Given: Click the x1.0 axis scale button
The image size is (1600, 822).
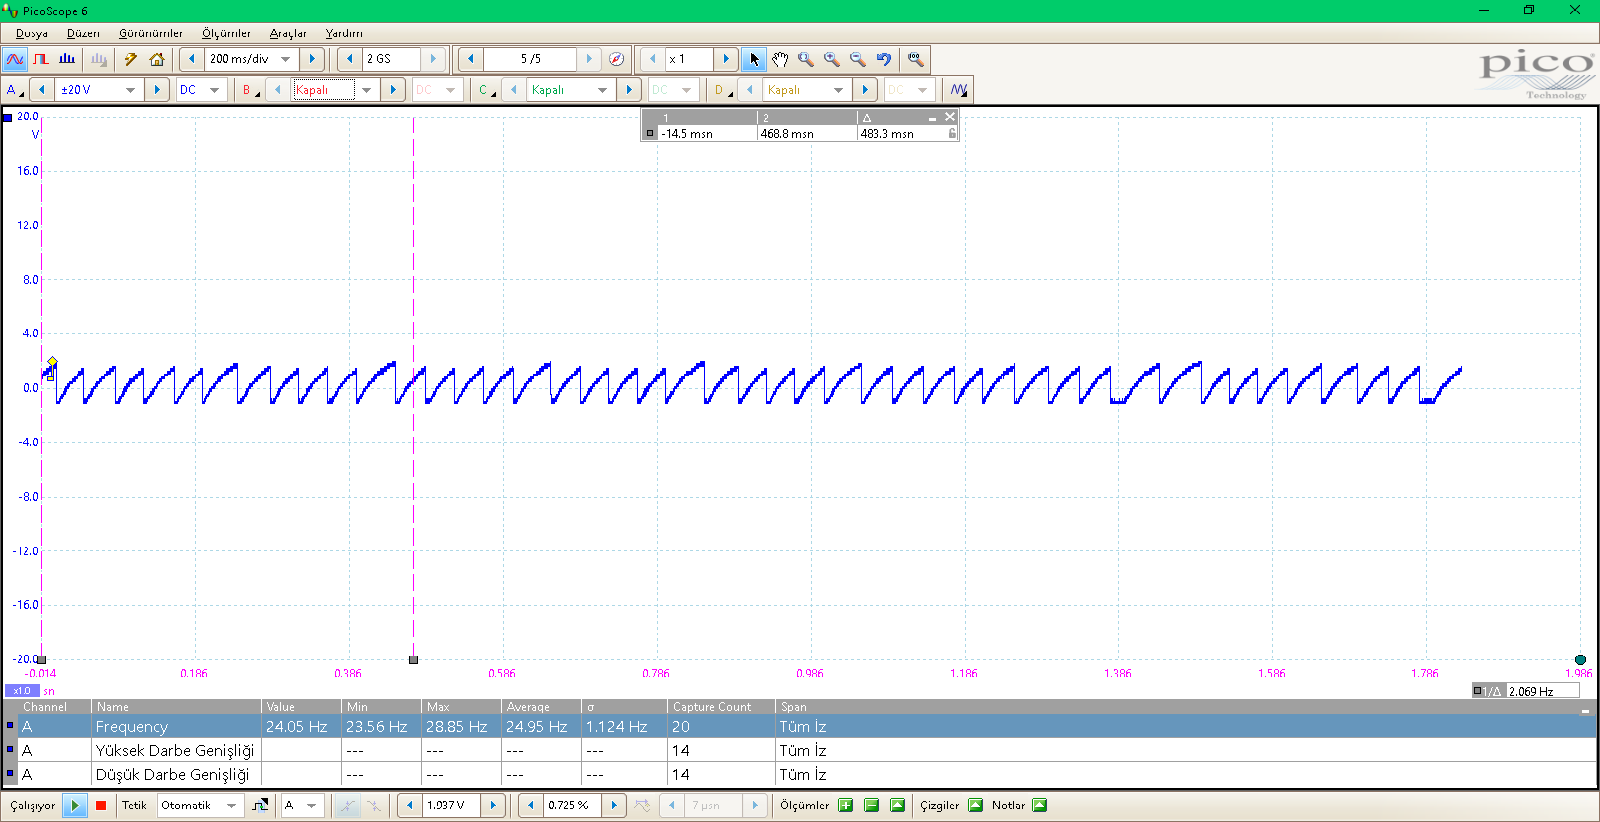Looking at the screenshot, I should [22, 691].
